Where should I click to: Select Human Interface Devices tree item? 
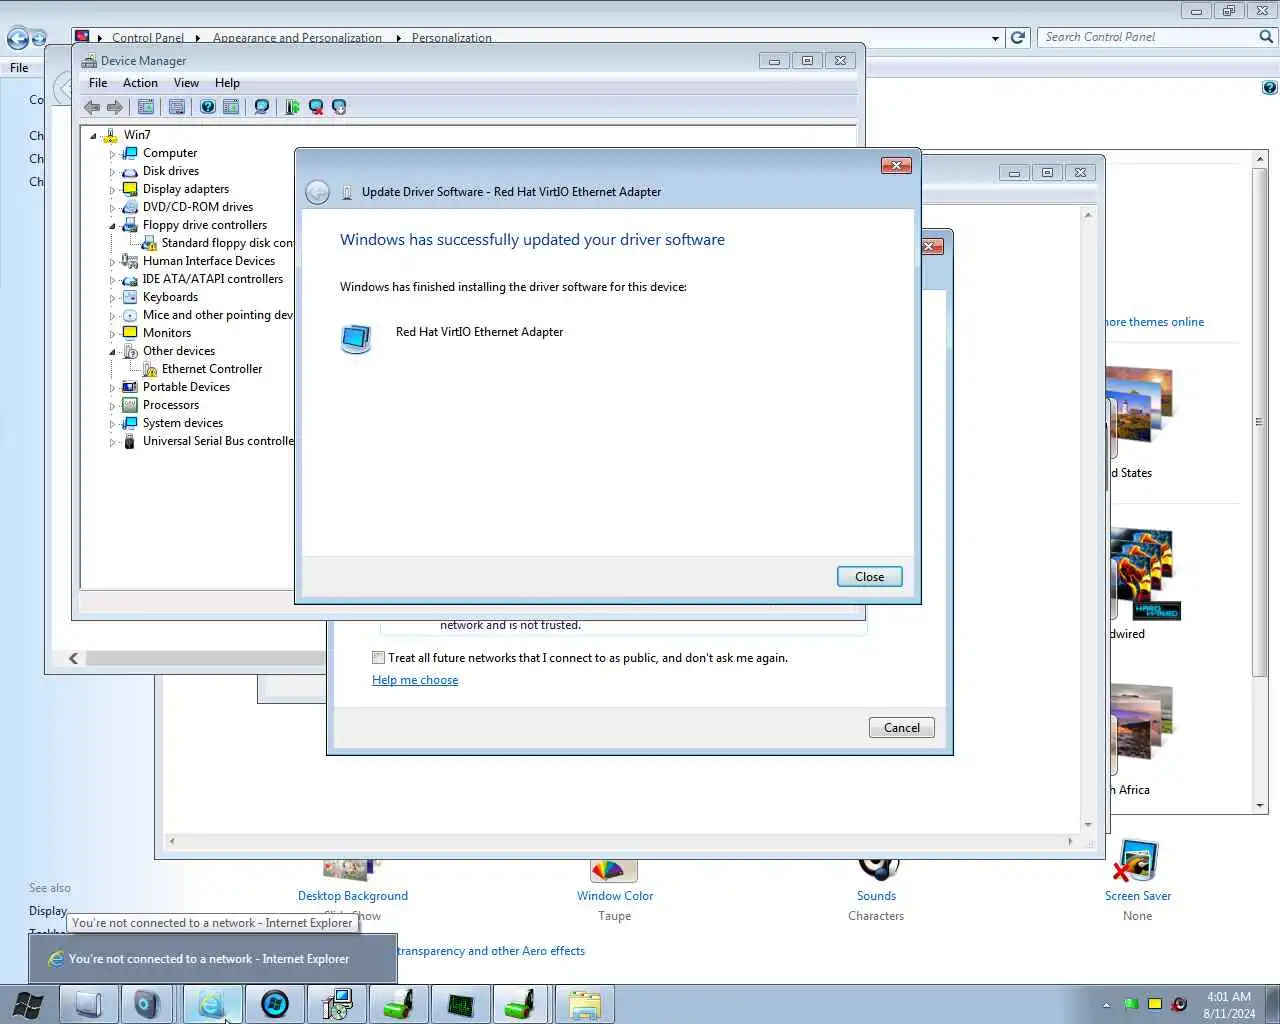pyautogui.click(x=208, y=261)
